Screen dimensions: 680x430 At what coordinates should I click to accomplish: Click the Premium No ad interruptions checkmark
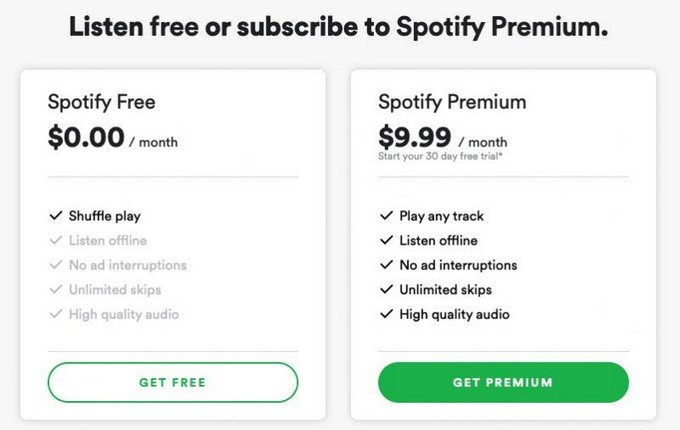[385, 265]
